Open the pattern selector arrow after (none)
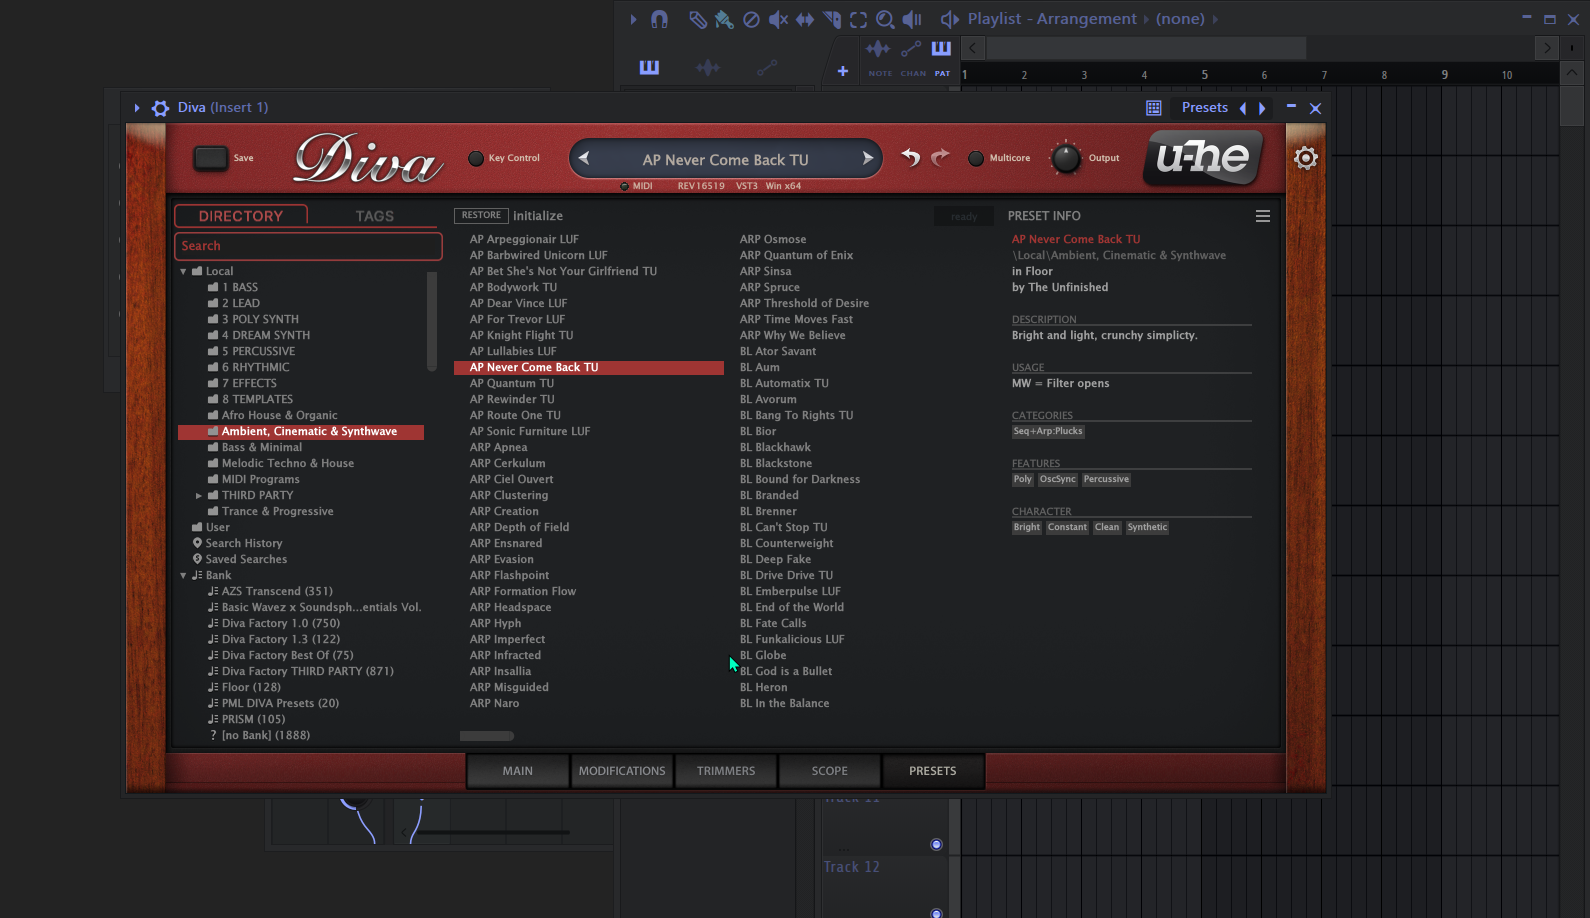1590x918 pixels. pyautogui.click(x=1215, y=19)
